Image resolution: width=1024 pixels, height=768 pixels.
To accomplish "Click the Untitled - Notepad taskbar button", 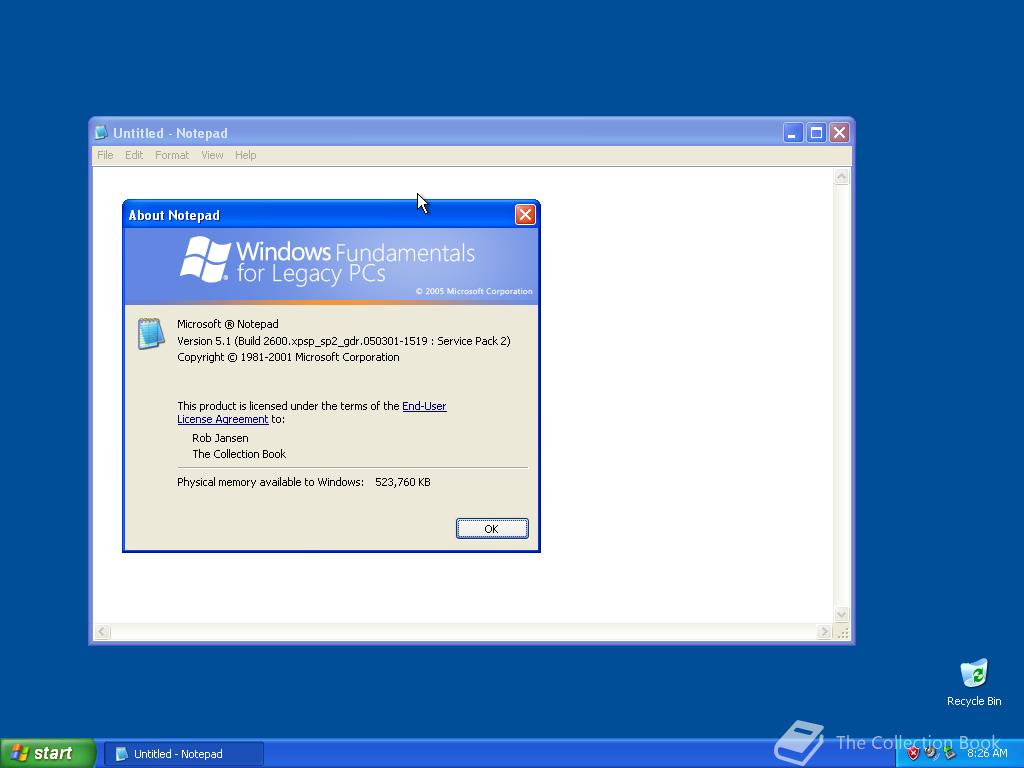I will point(184,754).
